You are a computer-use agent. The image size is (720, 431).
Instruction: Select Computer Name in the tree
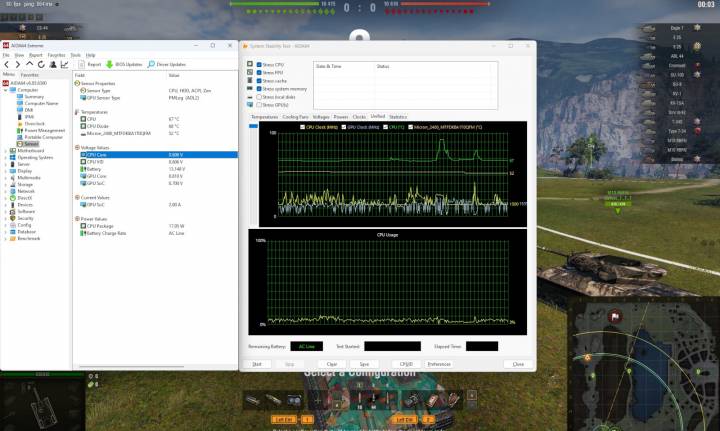coord(37,104)
